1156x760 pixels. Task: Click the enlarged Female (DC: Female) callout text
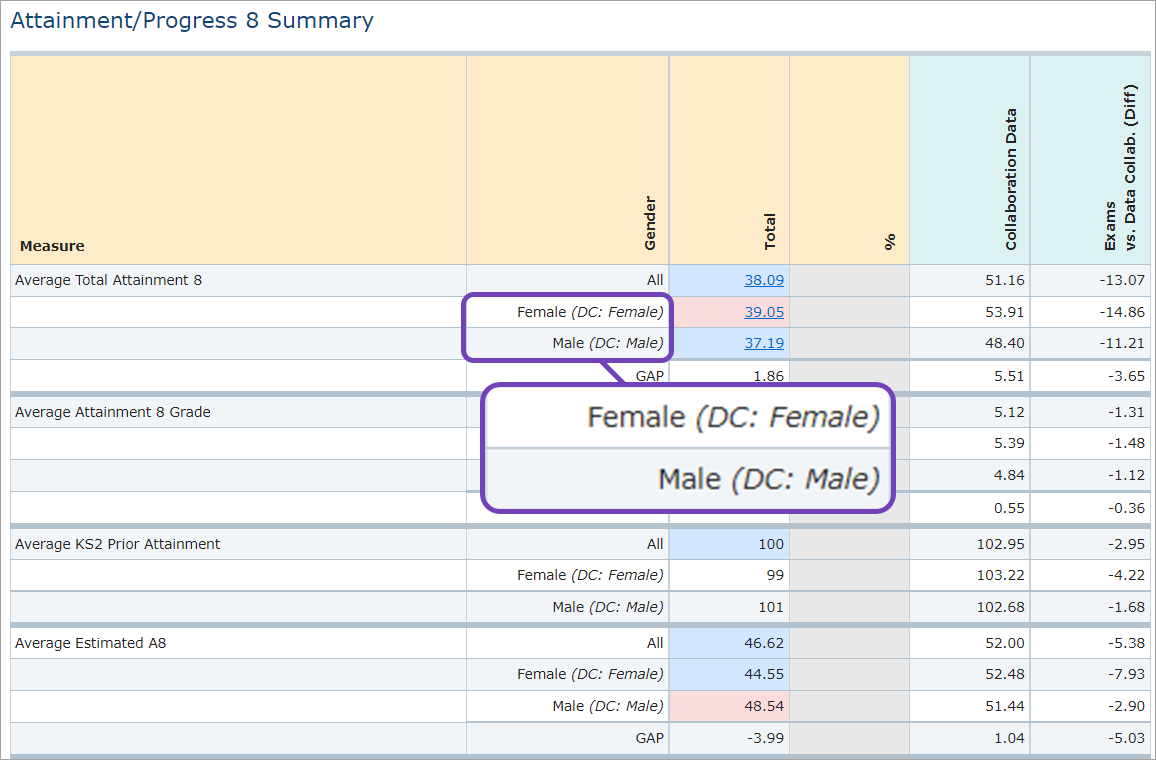pos(733,417)
